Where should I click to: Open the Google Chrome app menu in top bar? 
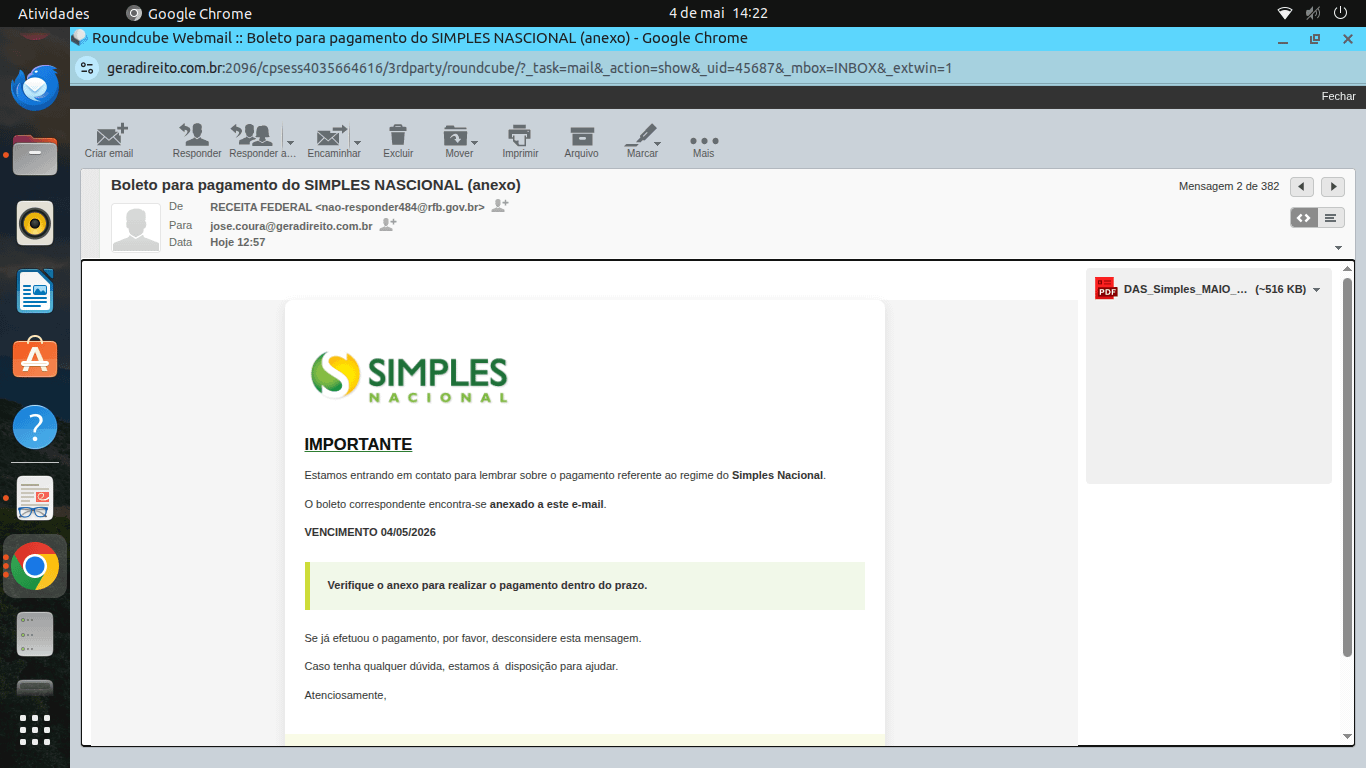click(189, 13)
